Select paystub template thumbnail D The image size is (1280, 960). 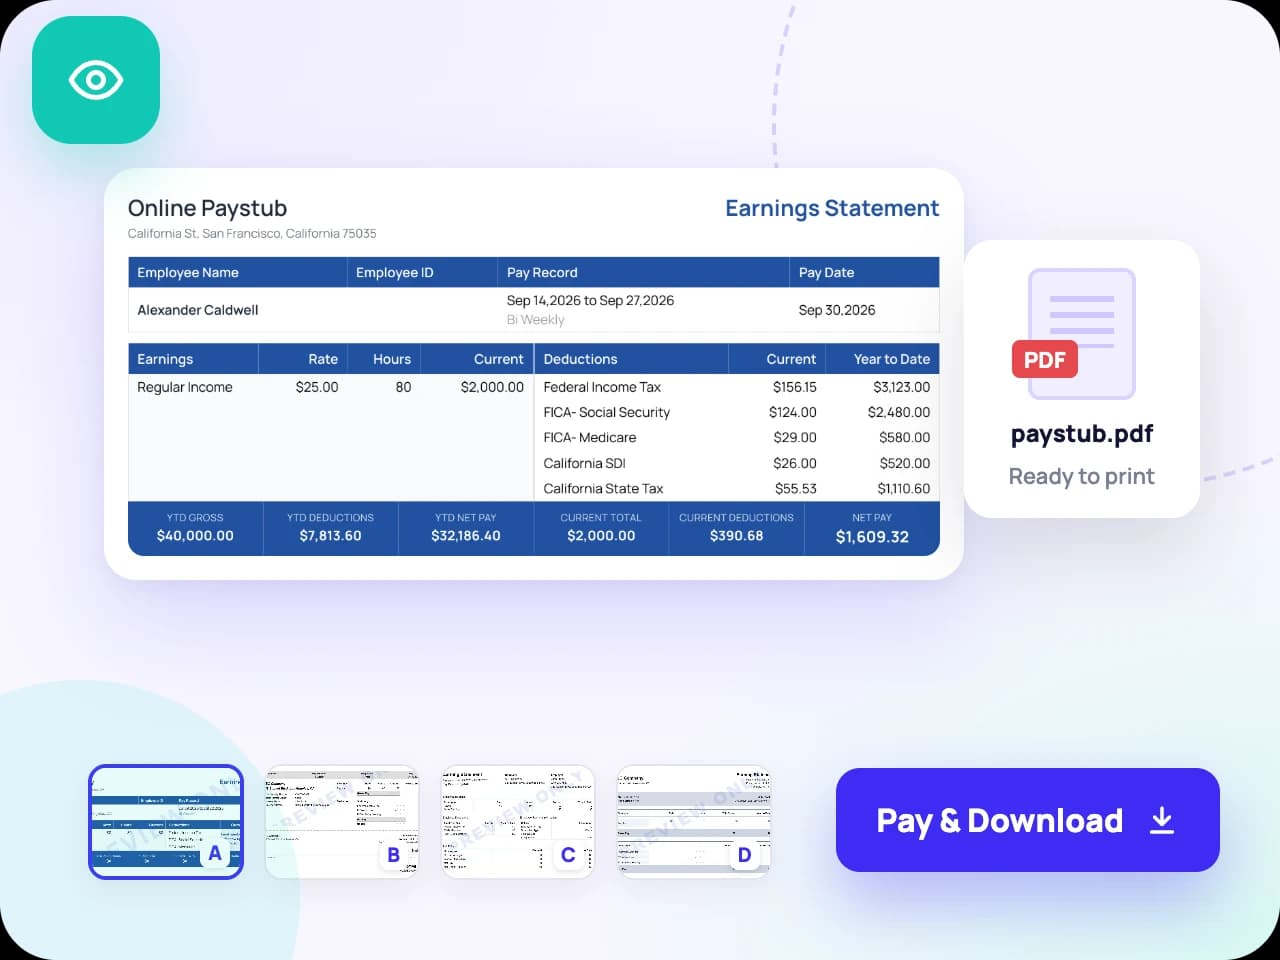point(694,822)
